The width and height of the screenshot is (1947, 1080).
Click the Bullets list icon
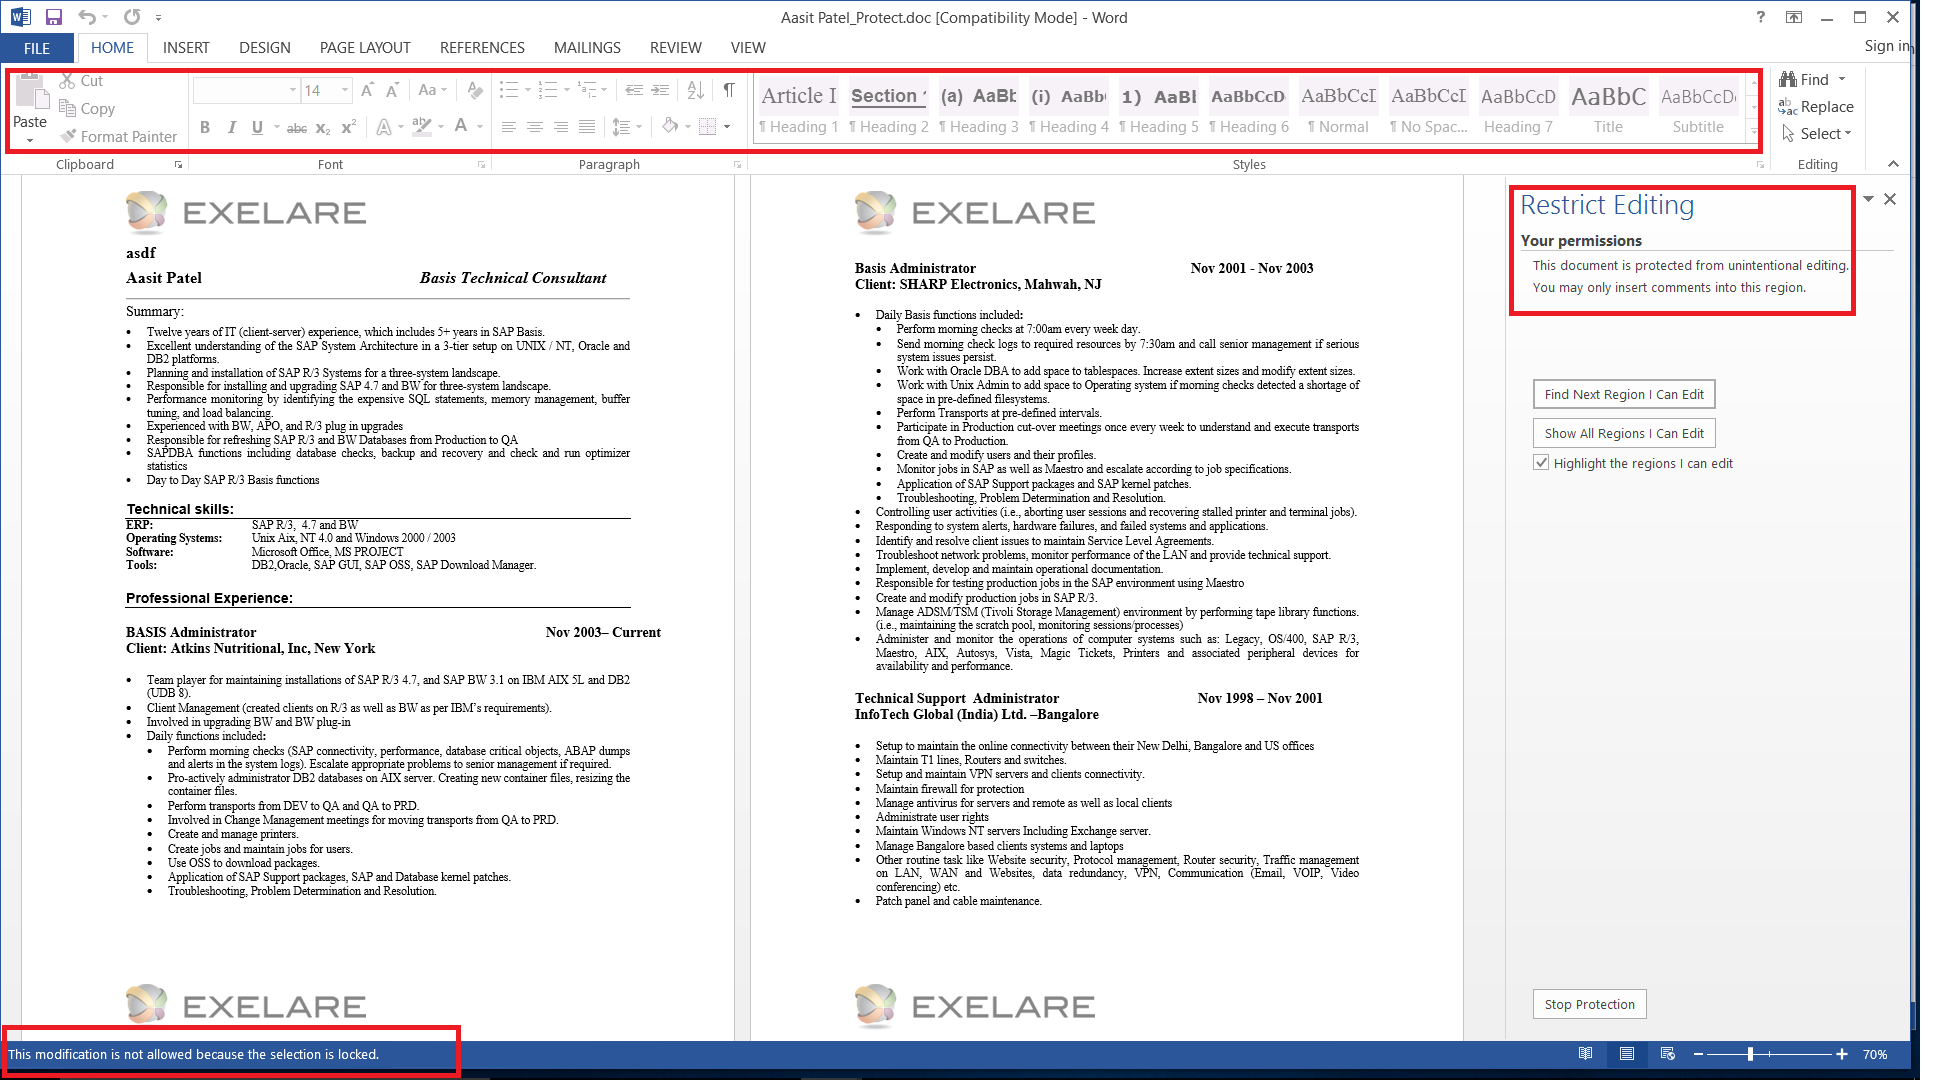tap(509, 90)
